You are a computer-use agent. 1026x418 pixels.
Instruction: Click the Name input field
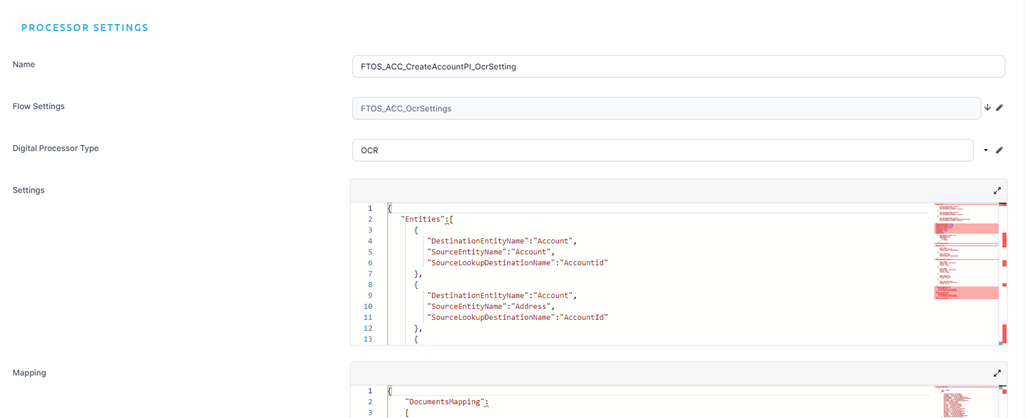point(677,66)
